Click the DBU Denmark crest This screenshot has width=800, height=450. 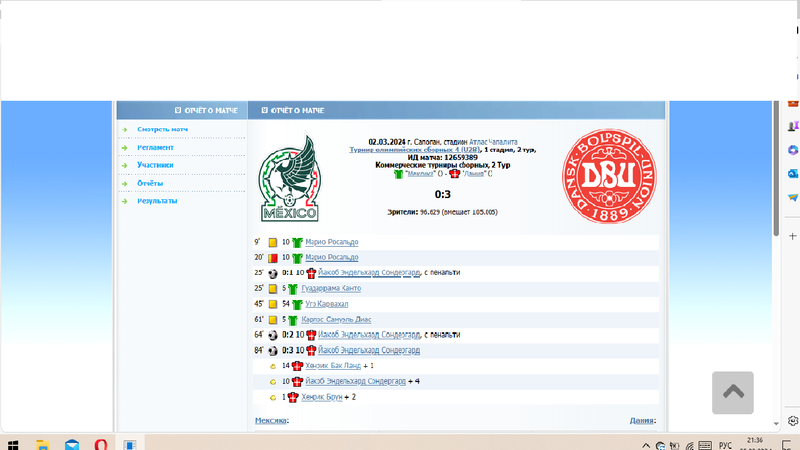coord(609,176)
